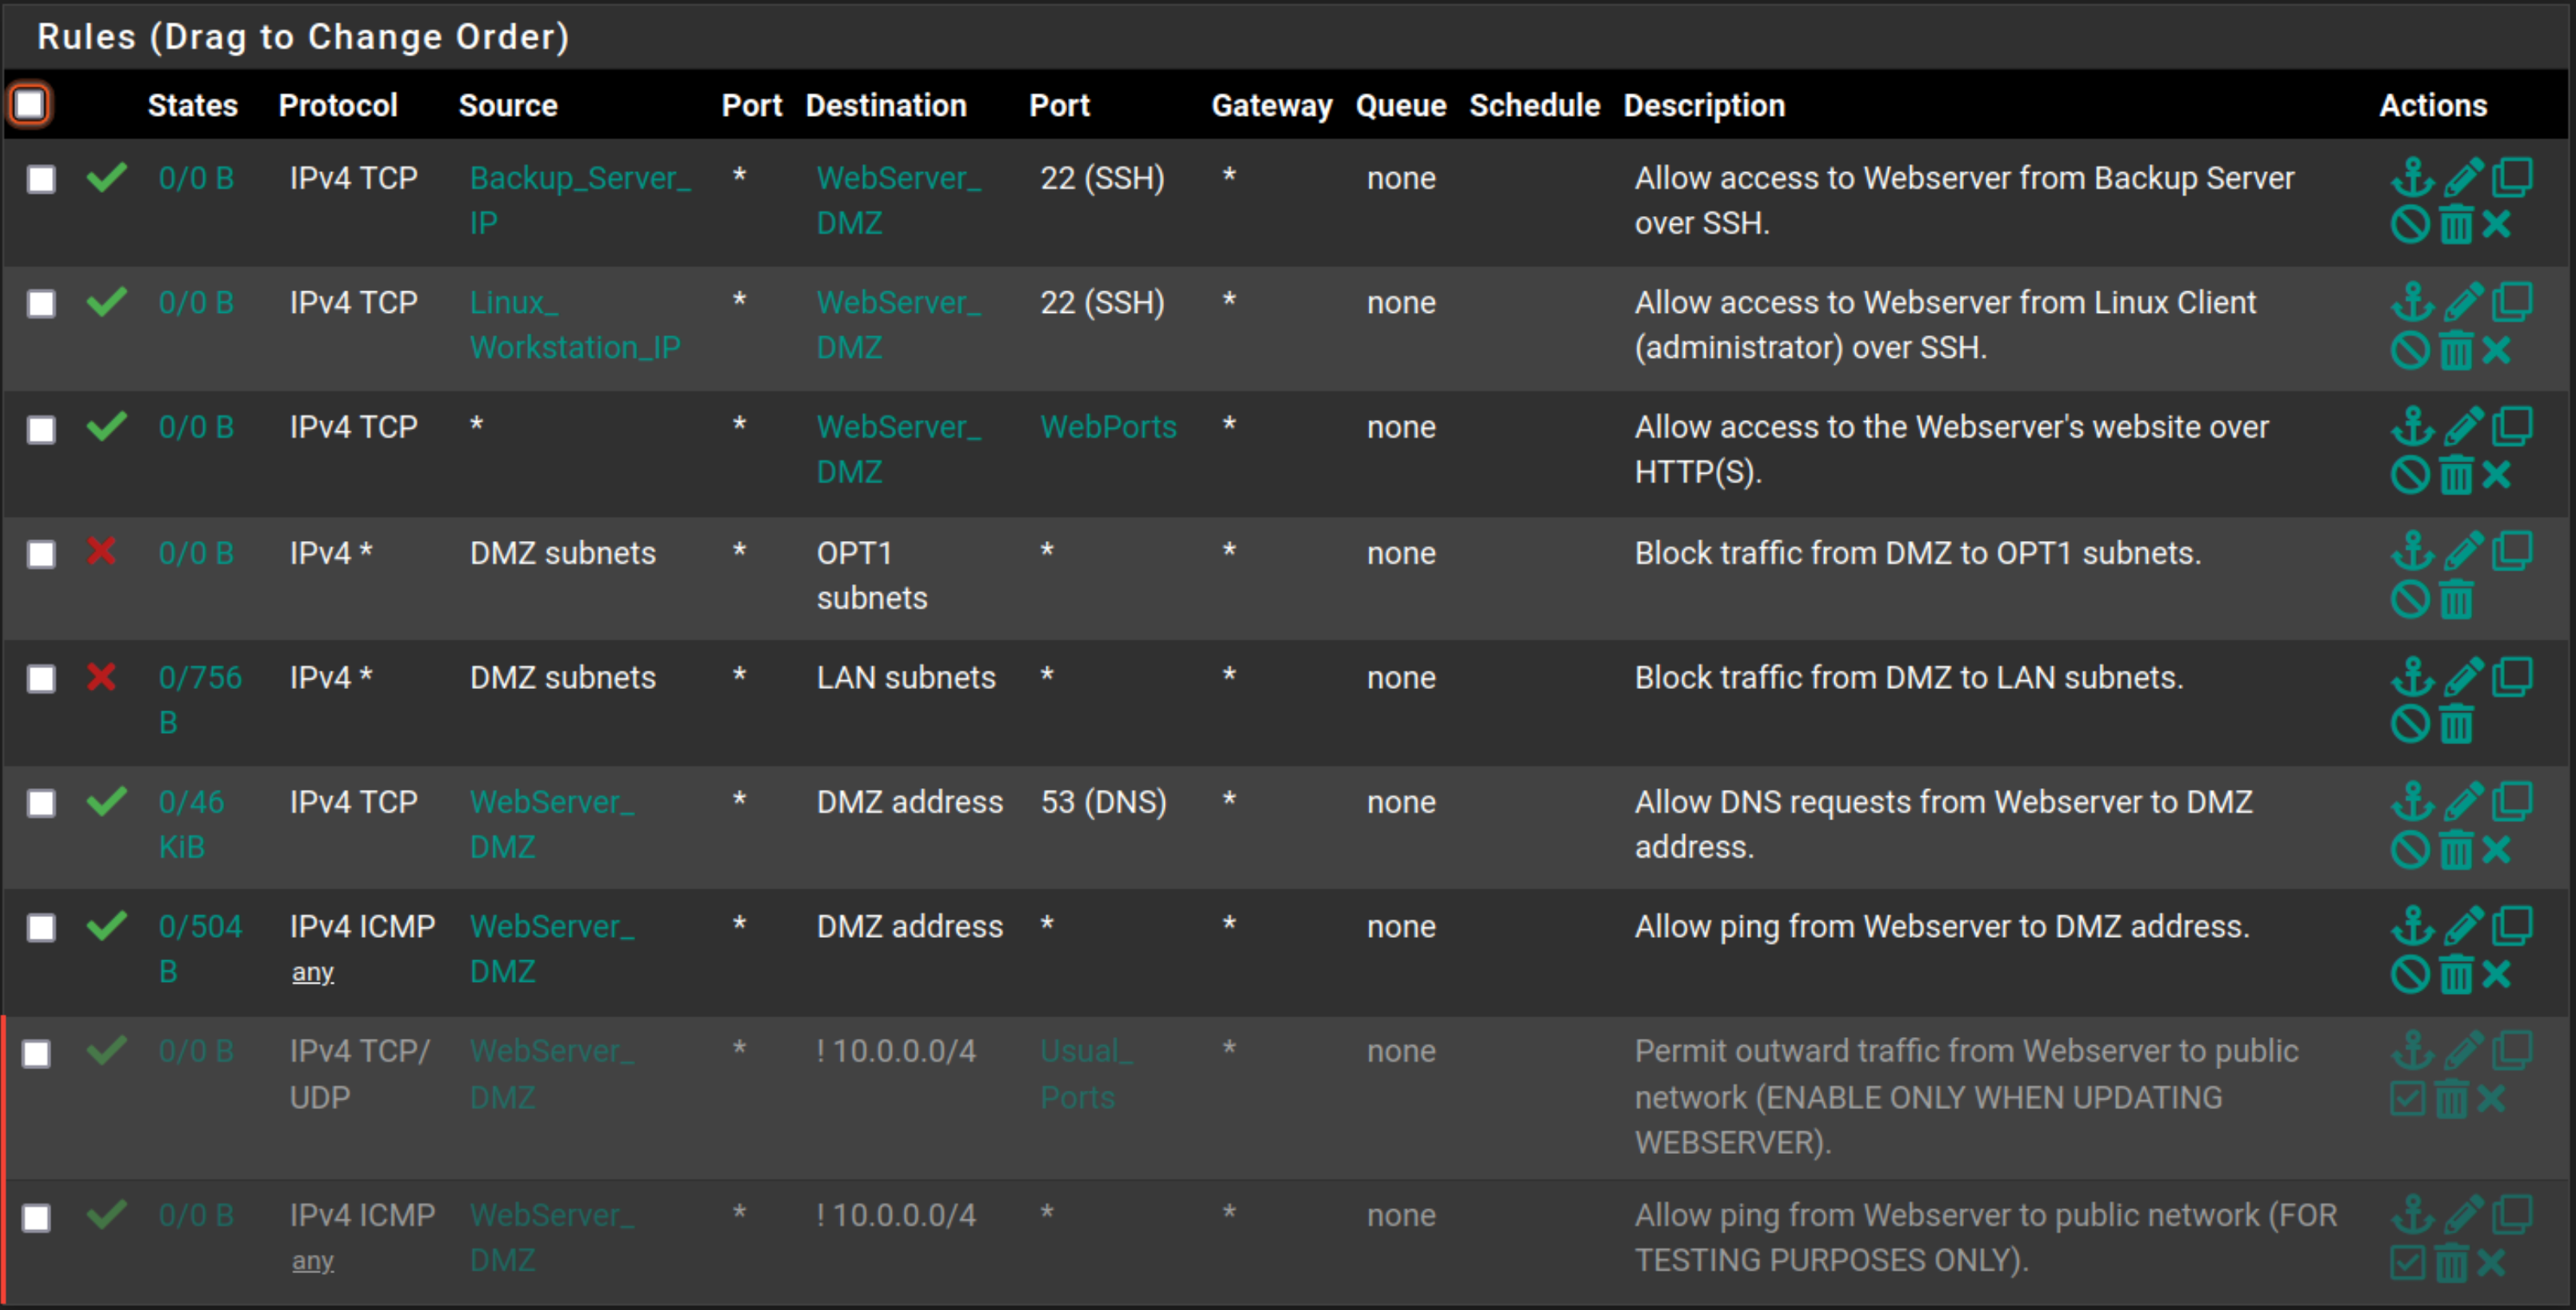Delete the Block DMZ to OPT1 rule
The height and width of the screenshot is (1310, 2576).
click(x=2456, y=600)
